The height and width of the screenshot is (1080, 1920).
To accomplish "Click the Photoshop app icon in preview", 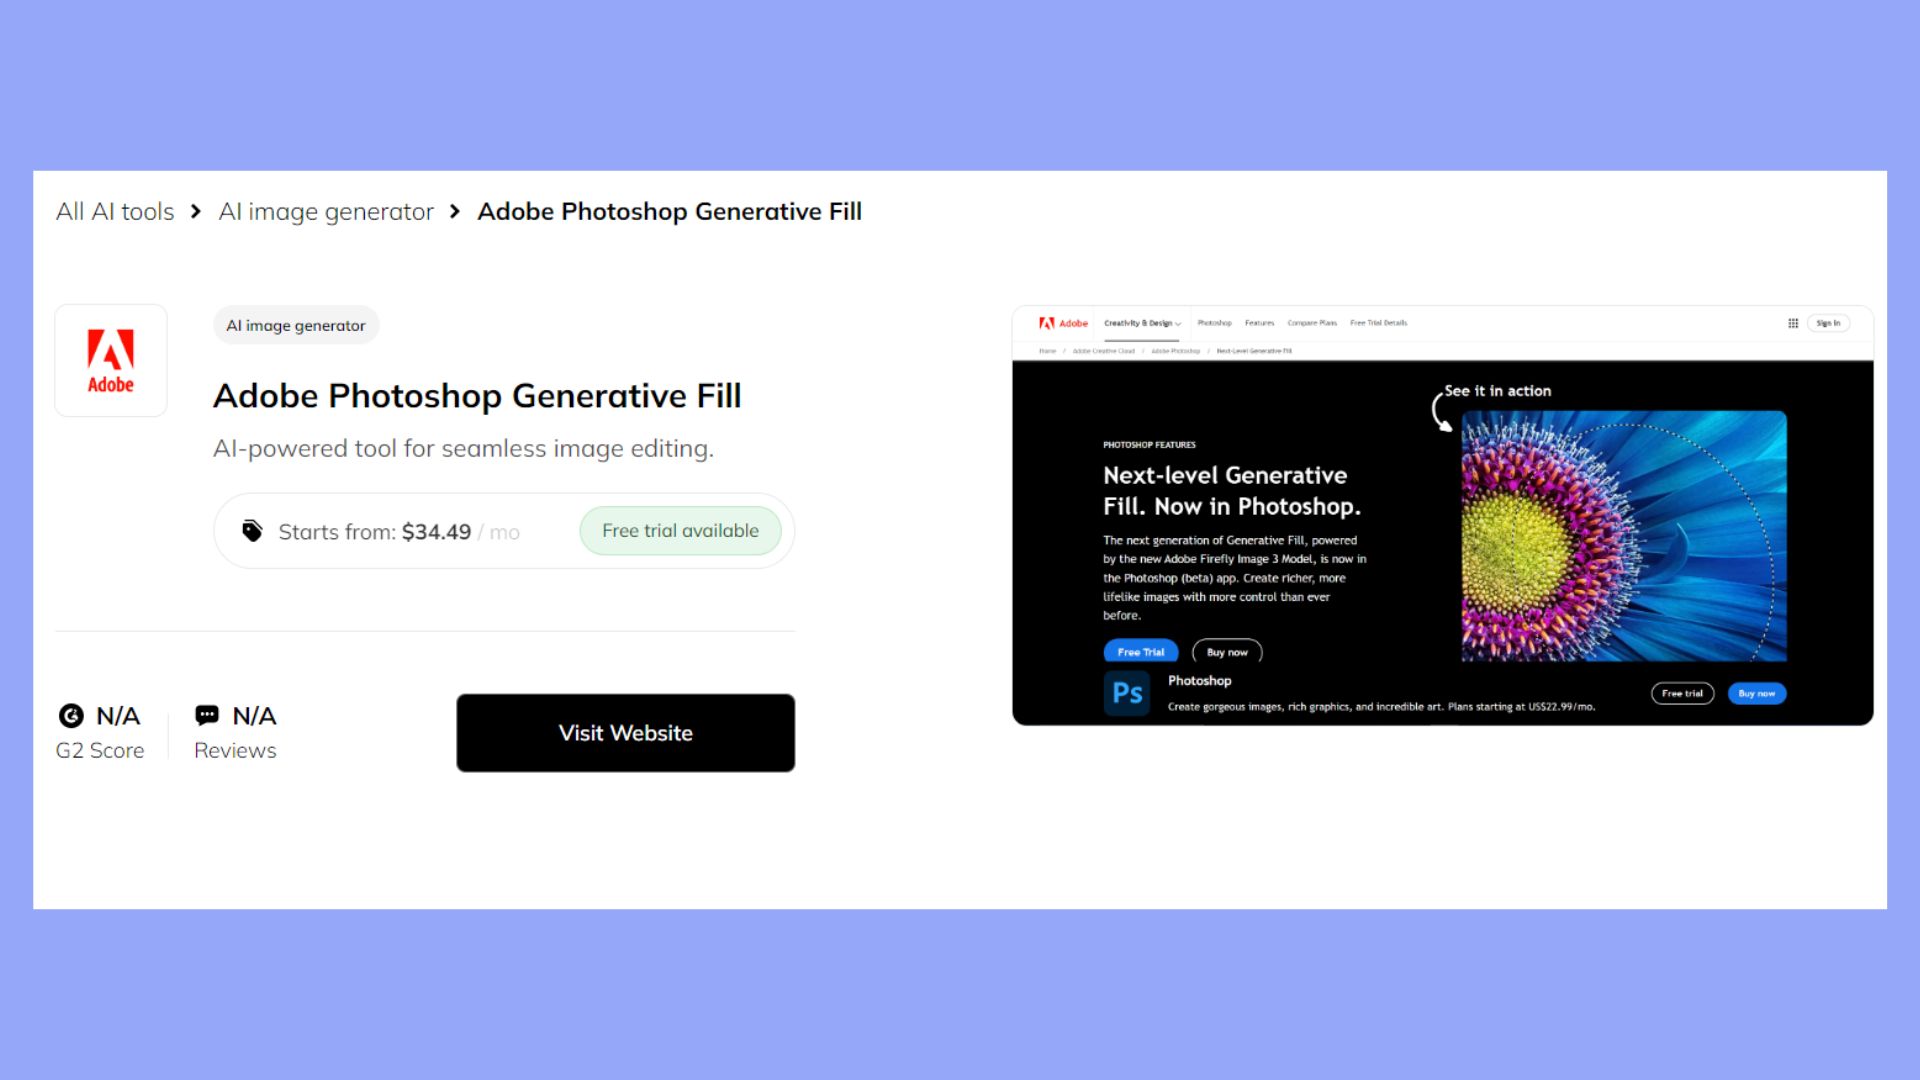I will click(1127, 691).
